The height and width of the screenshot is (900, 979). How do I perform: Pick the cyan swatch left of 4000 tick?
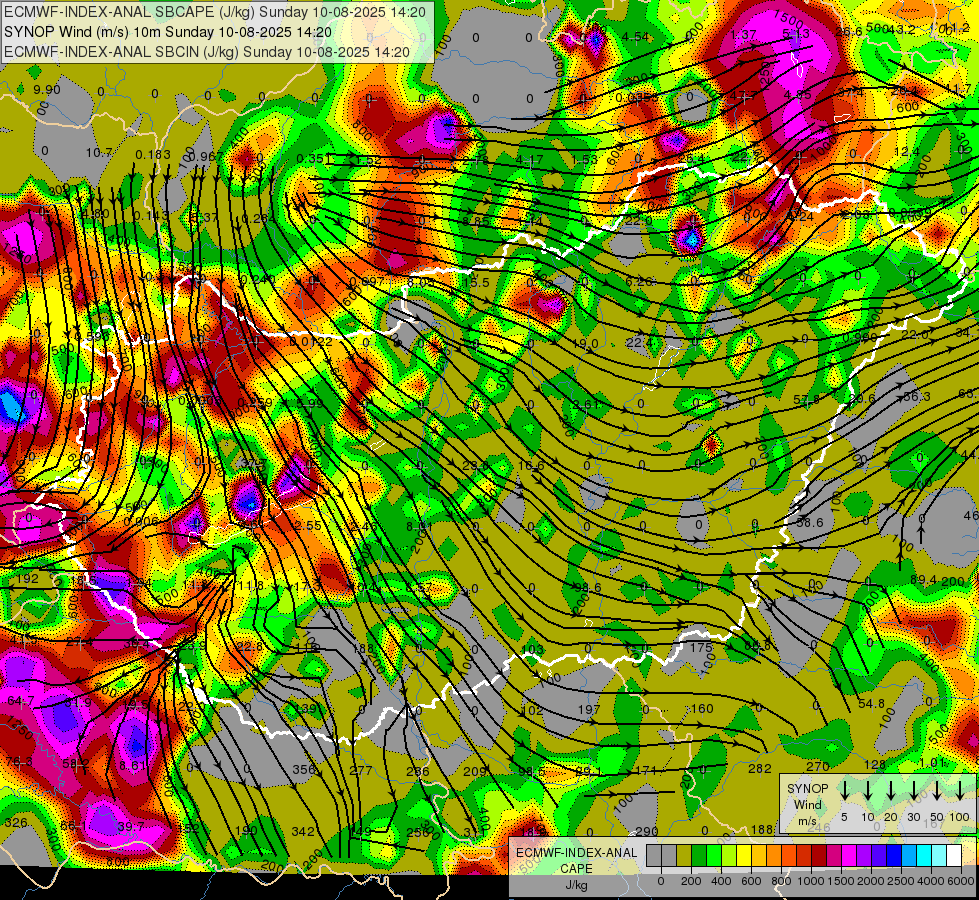(923, 856)
